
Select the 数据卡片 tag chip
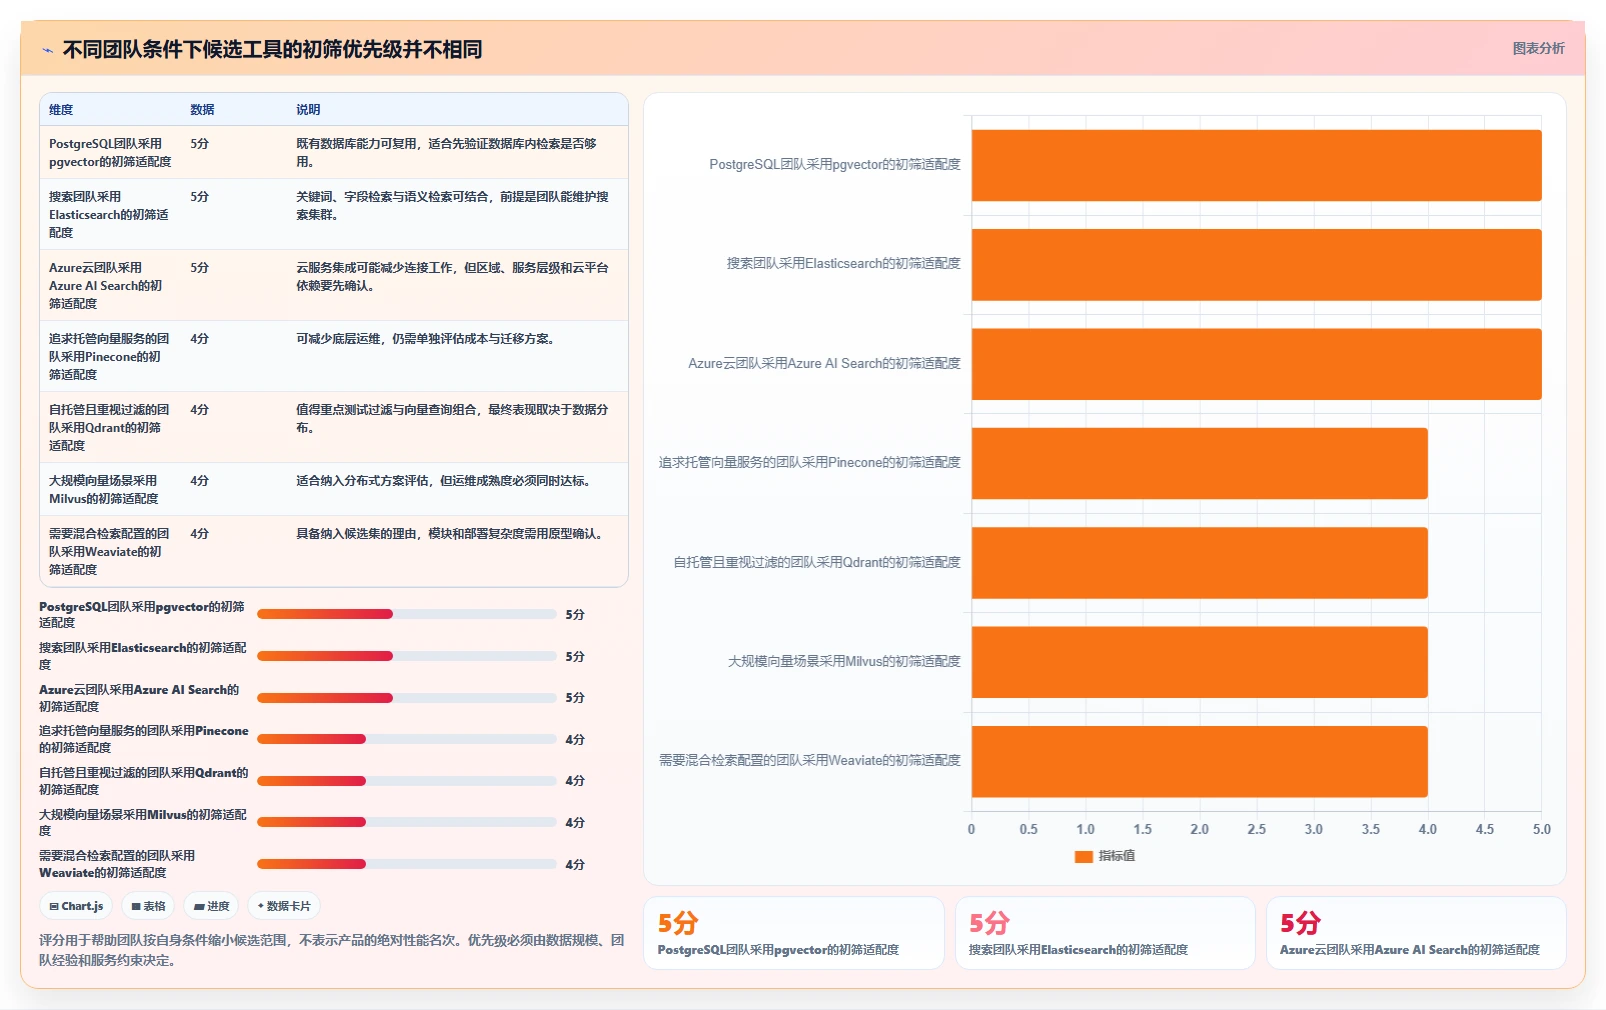(284, 906)
